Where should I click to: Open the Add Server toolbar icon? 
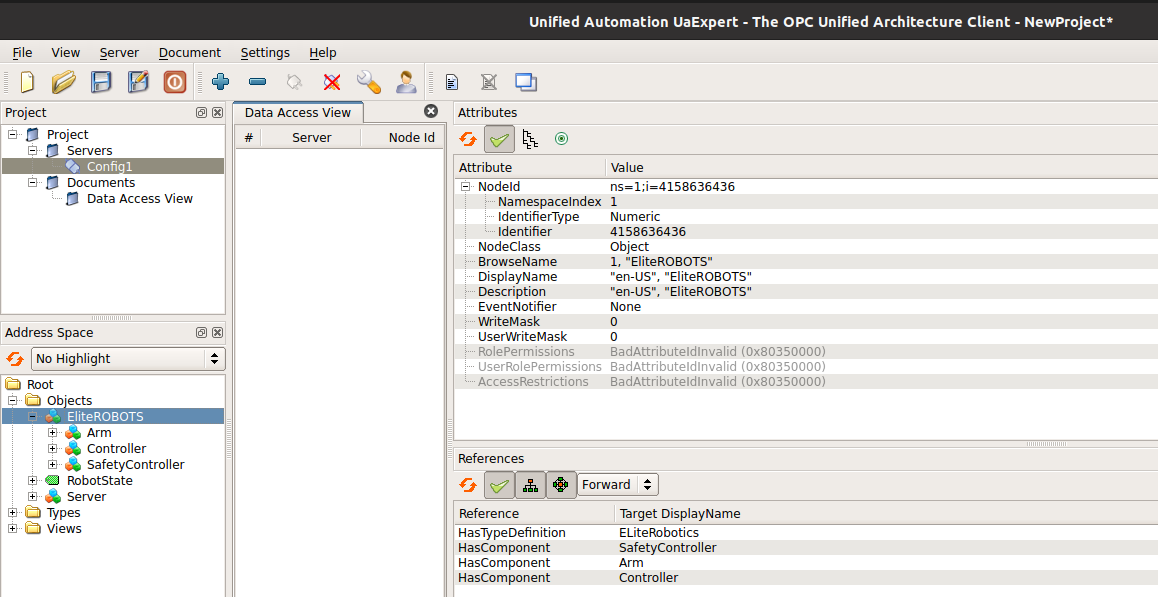[x=221, y=82]
